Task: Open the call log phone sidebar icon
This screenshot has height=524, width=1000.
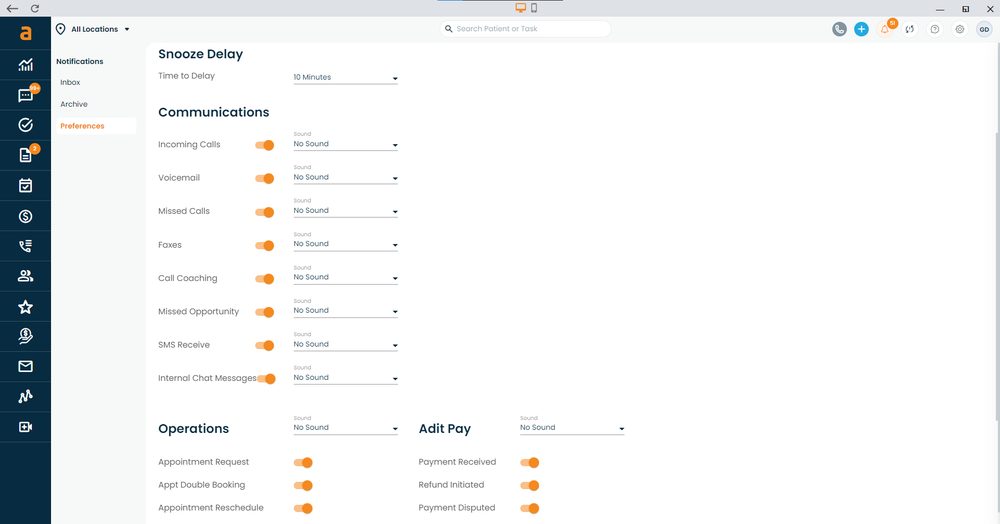Action: tap(26, 246)
